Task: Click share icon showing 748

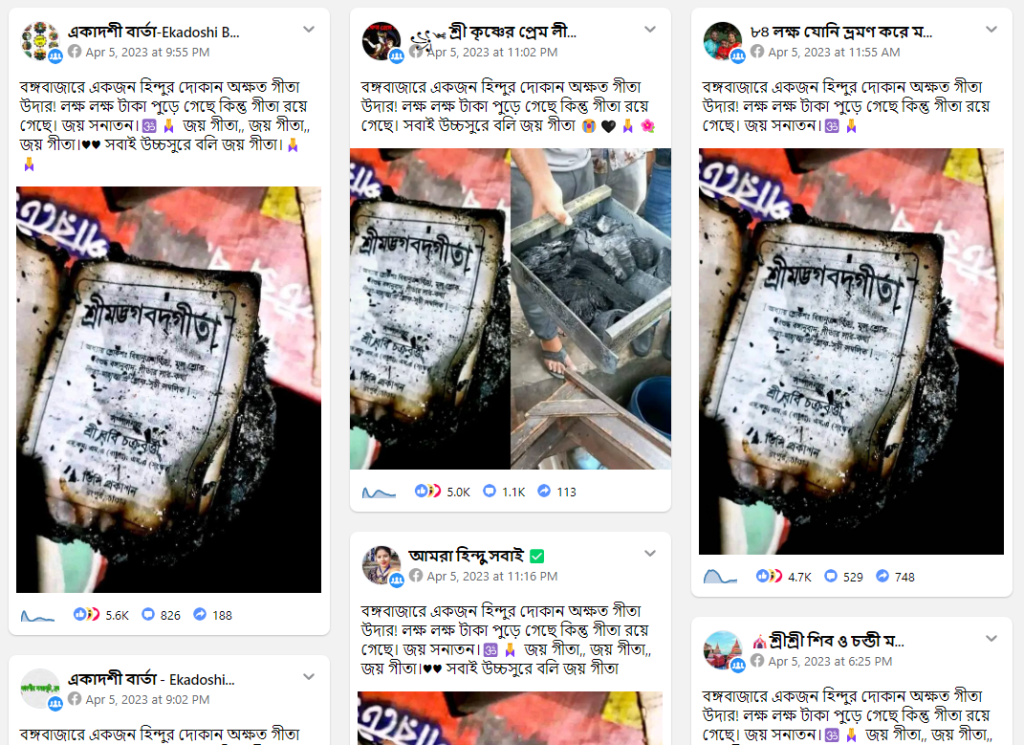Action: coord(882,576)
